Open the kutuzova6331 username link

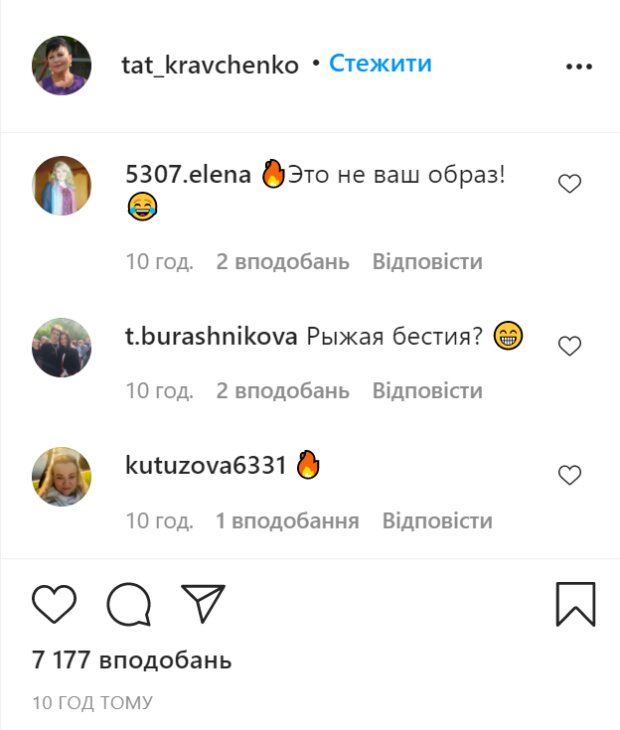pyautogui.click(x=206, y=465)
